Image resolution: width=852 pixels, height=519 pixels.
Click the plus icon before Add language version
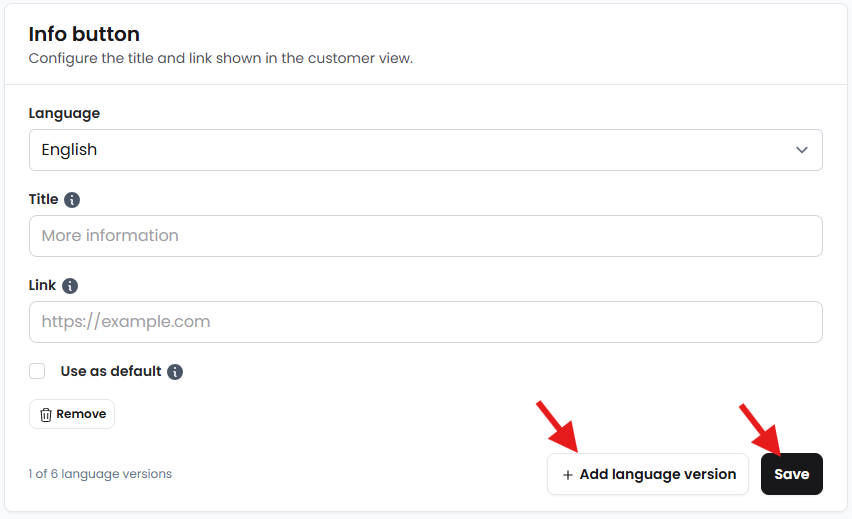(x=568, y=475)
